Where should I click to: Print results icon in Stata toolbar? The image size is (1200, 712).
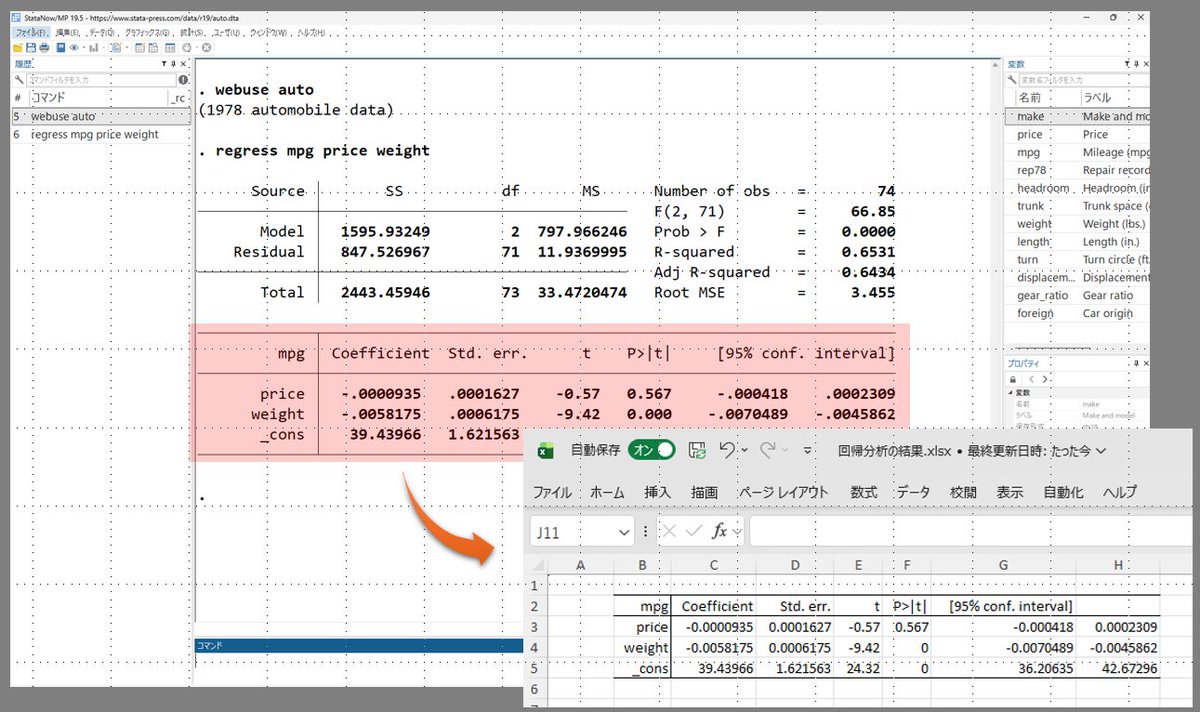point(44,48)
